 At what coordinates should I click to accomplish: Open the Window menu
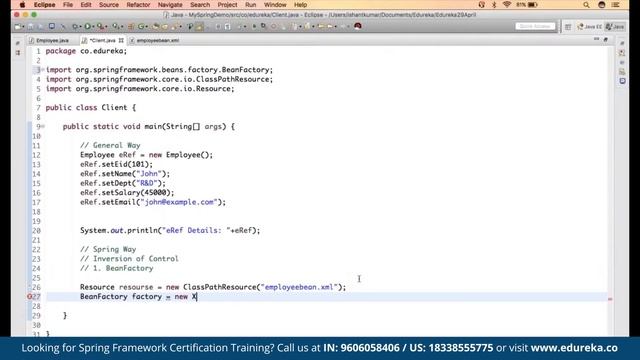click(x=275, y=5)
